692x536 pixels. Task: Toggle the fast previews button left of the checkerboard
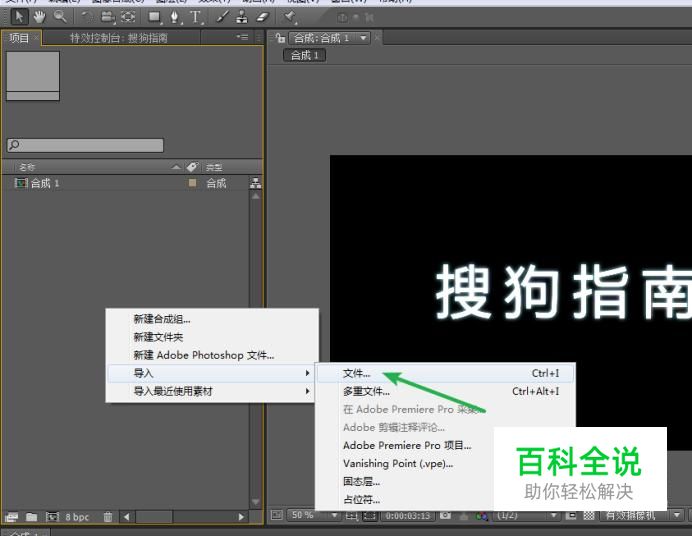pos(571,515)
